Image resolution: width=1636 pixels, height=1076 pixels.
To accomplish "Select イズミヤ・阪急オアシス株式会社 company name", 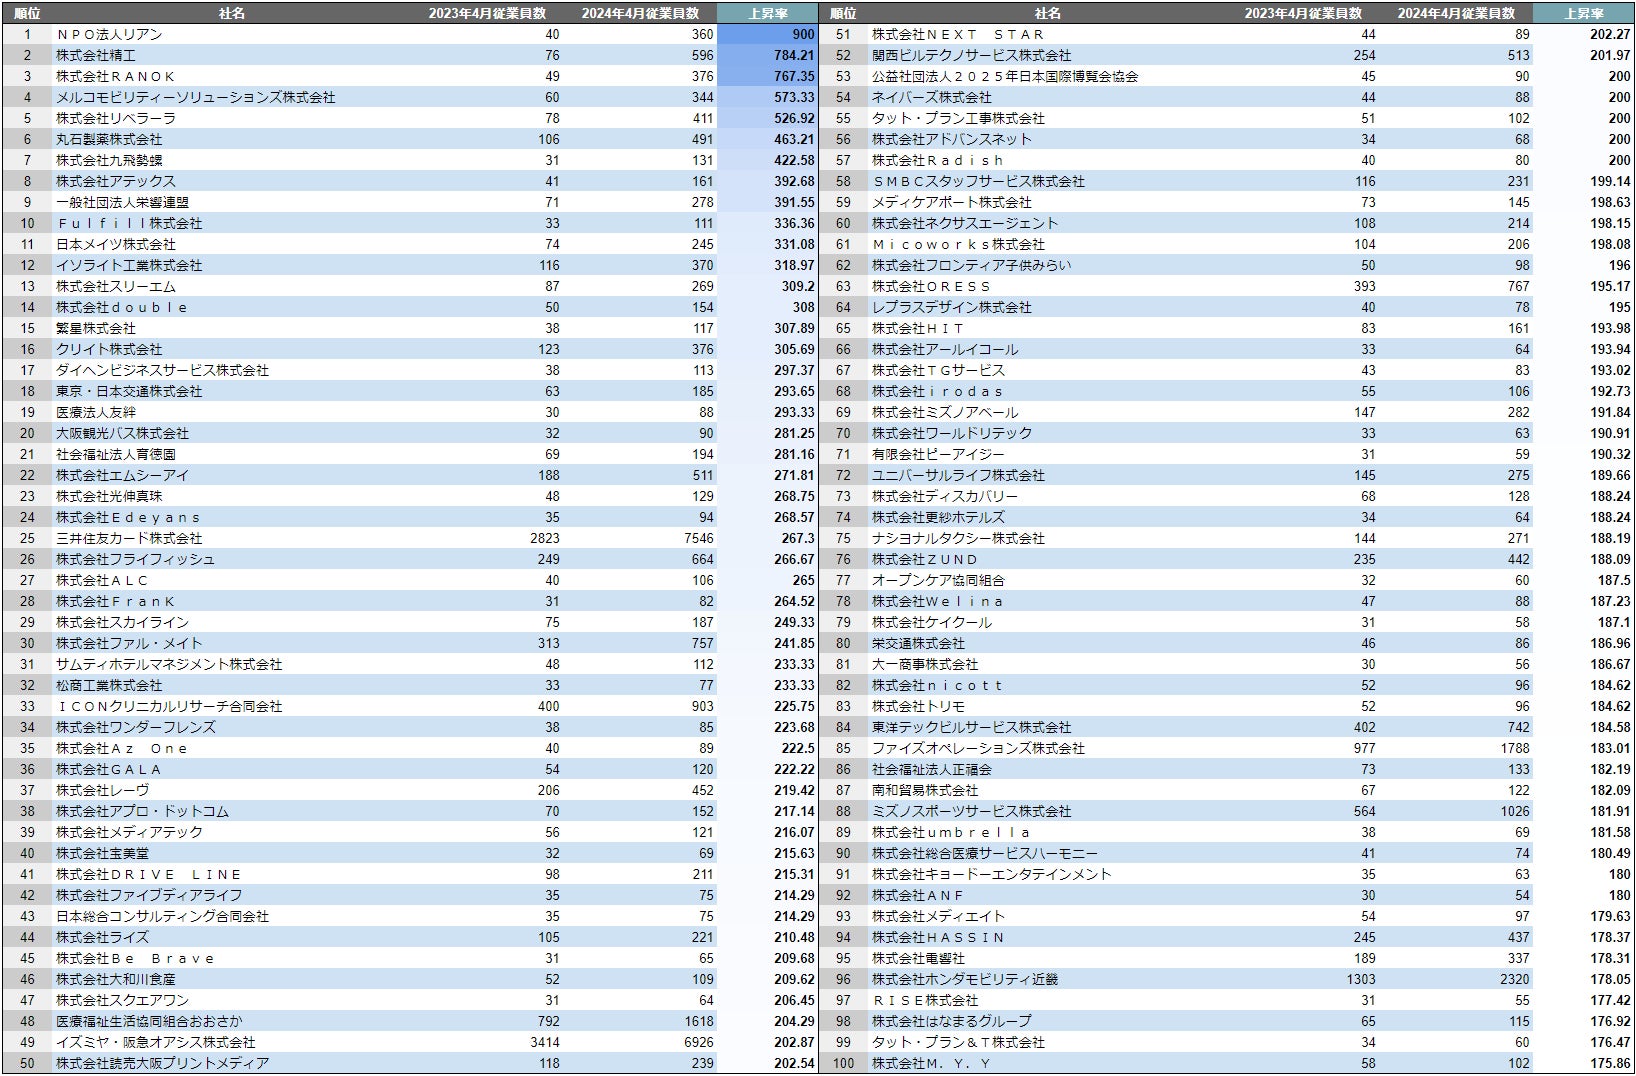I will (156, 1042).
